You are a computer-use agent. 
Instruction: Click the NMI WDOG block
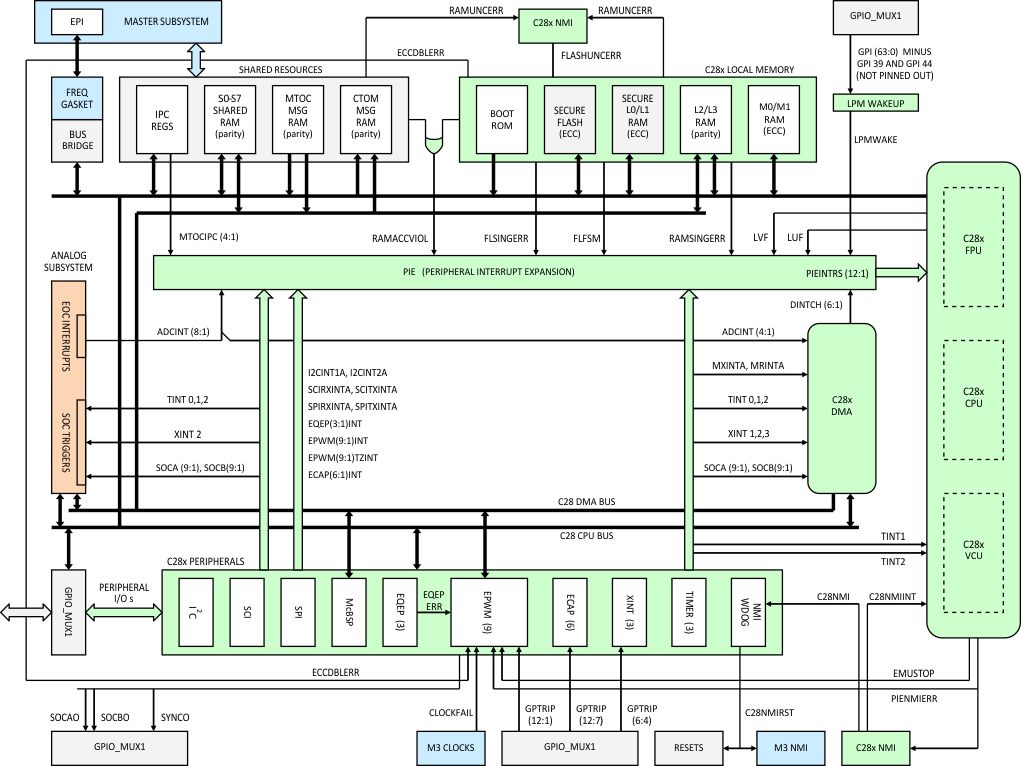[748, 613]
